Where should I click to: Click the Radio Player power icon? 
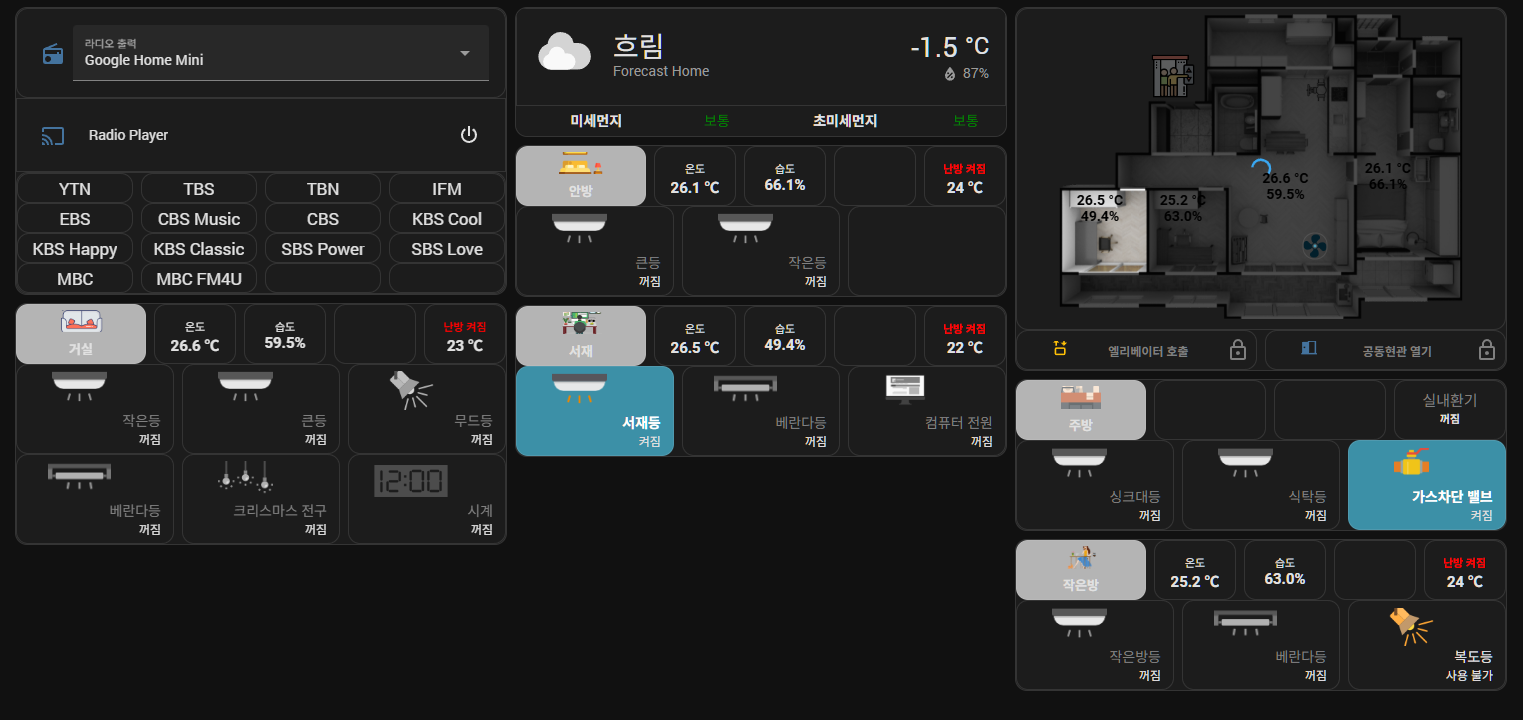(468, 135)
